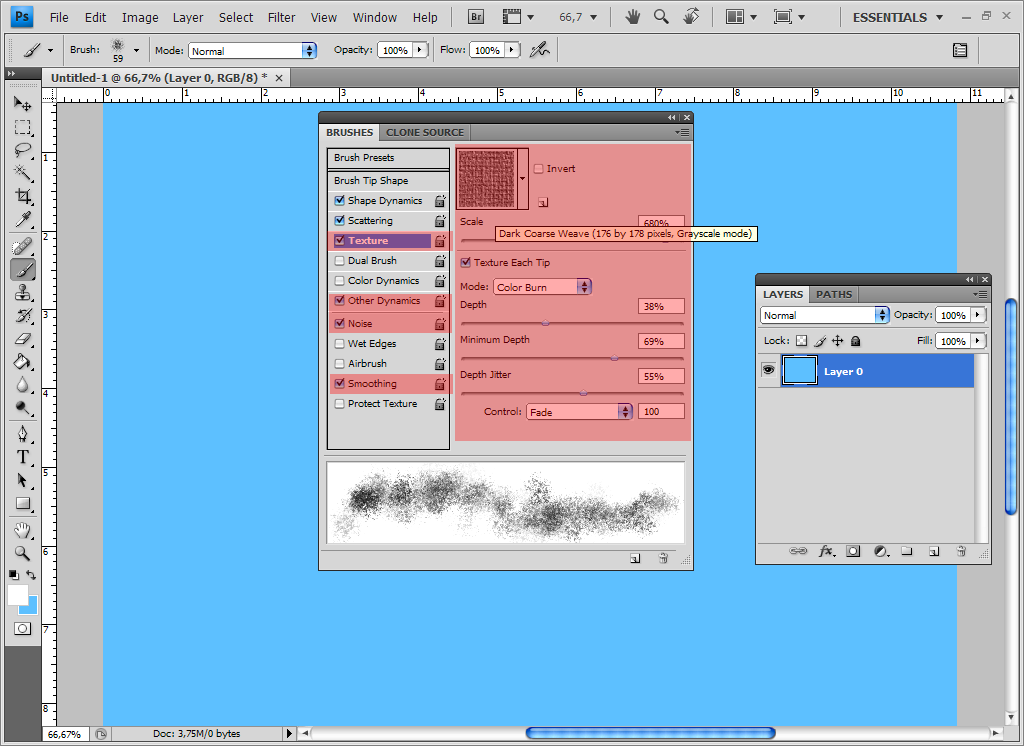The width and height of the screenshot is (1024, 746).
Task: Select the Zoom tool in toolbox
Action: click(22, 553)
